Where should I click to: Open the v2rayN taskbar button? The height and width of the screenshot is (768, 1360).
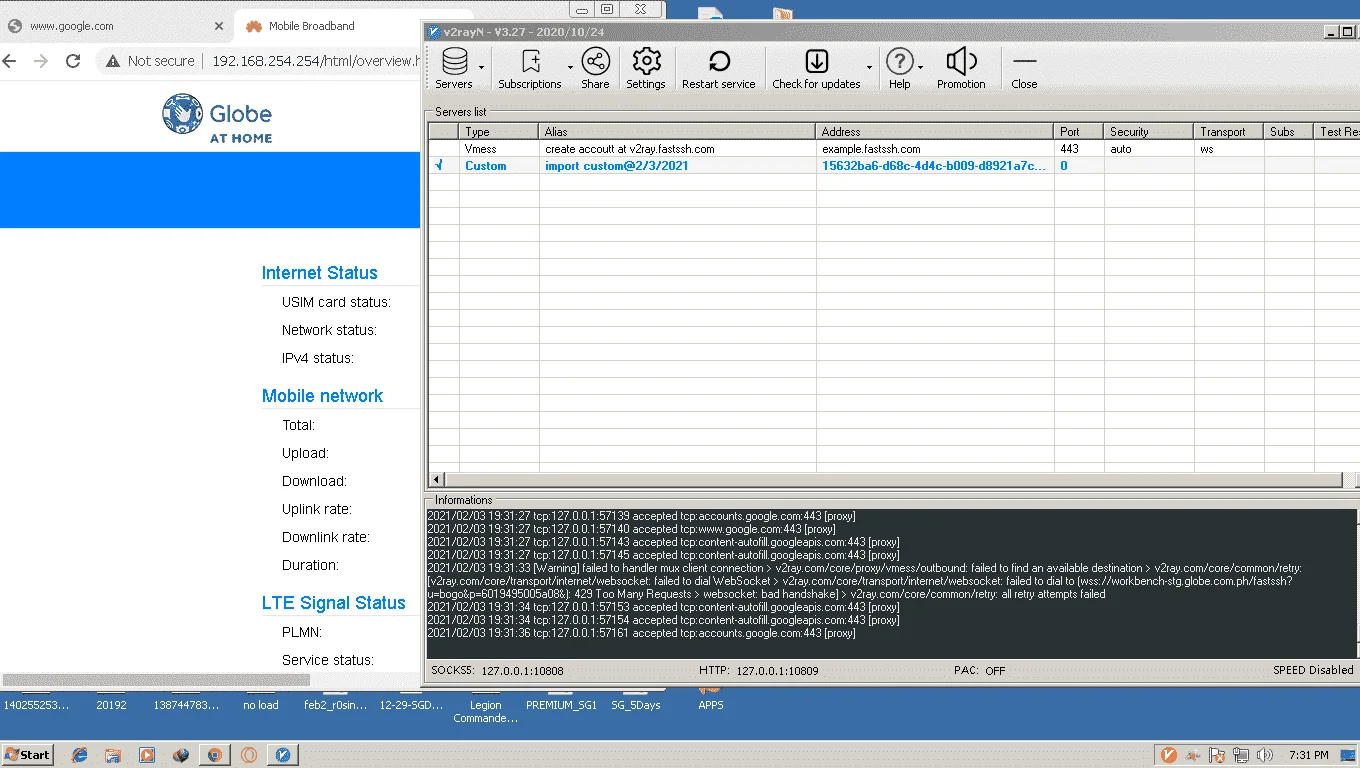[283, 755]
